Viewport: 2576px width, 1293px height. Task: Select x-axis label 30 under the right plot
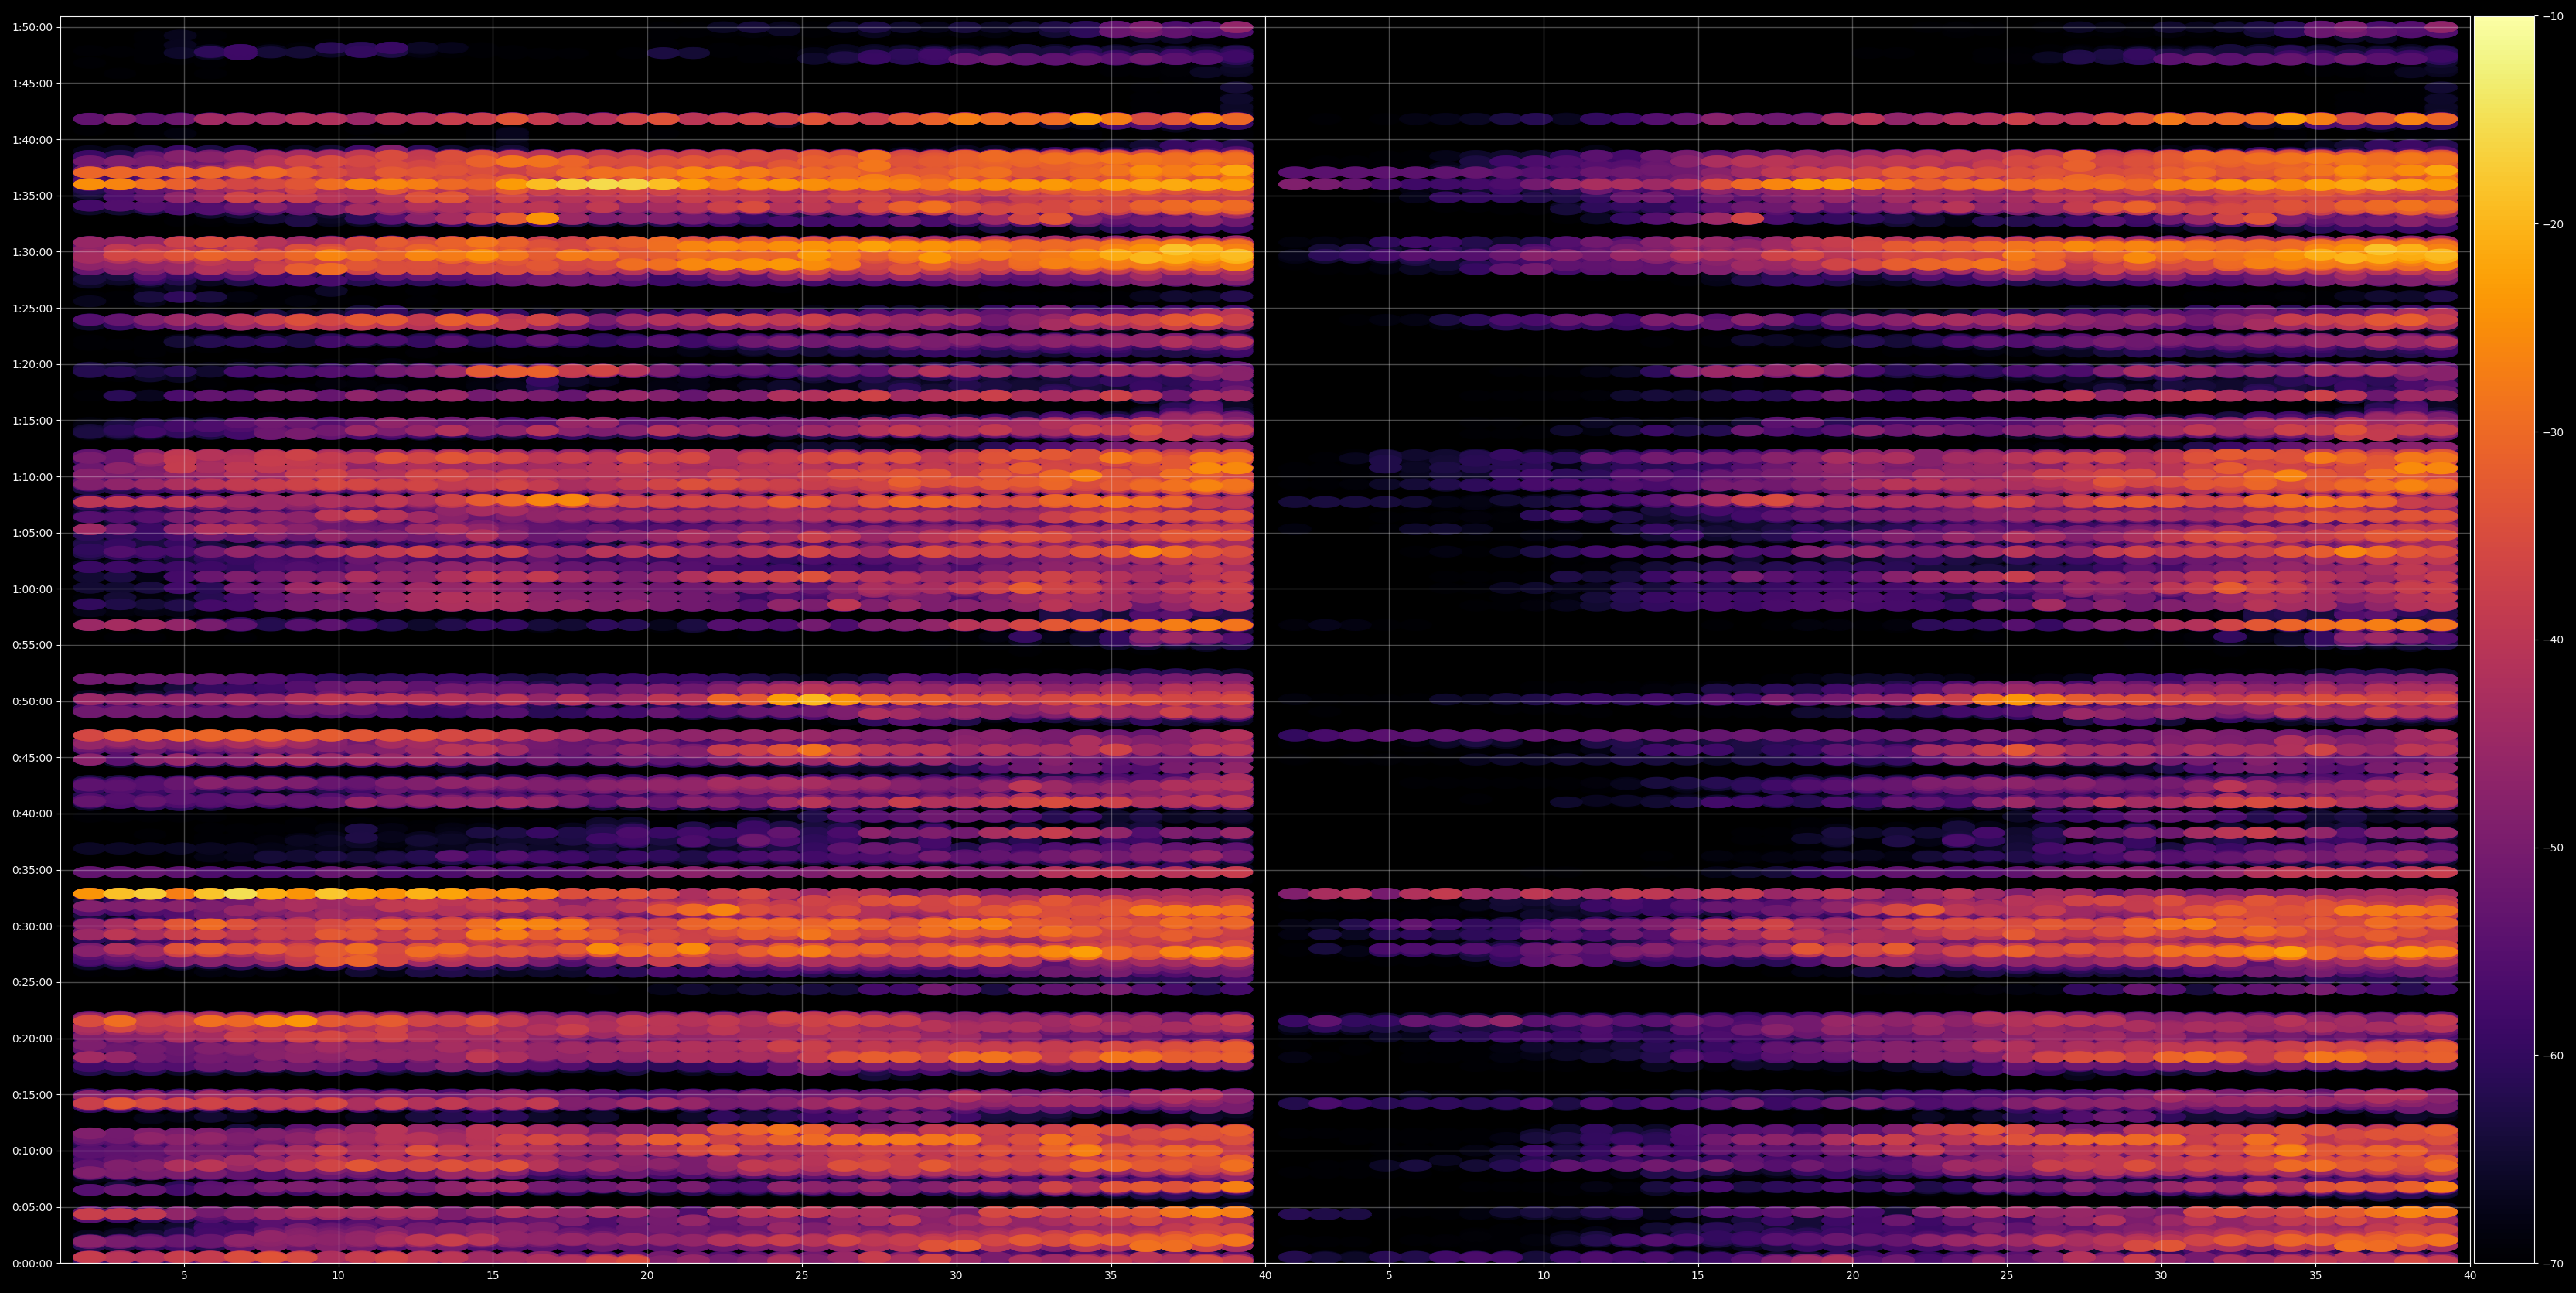(2161, 1276)
